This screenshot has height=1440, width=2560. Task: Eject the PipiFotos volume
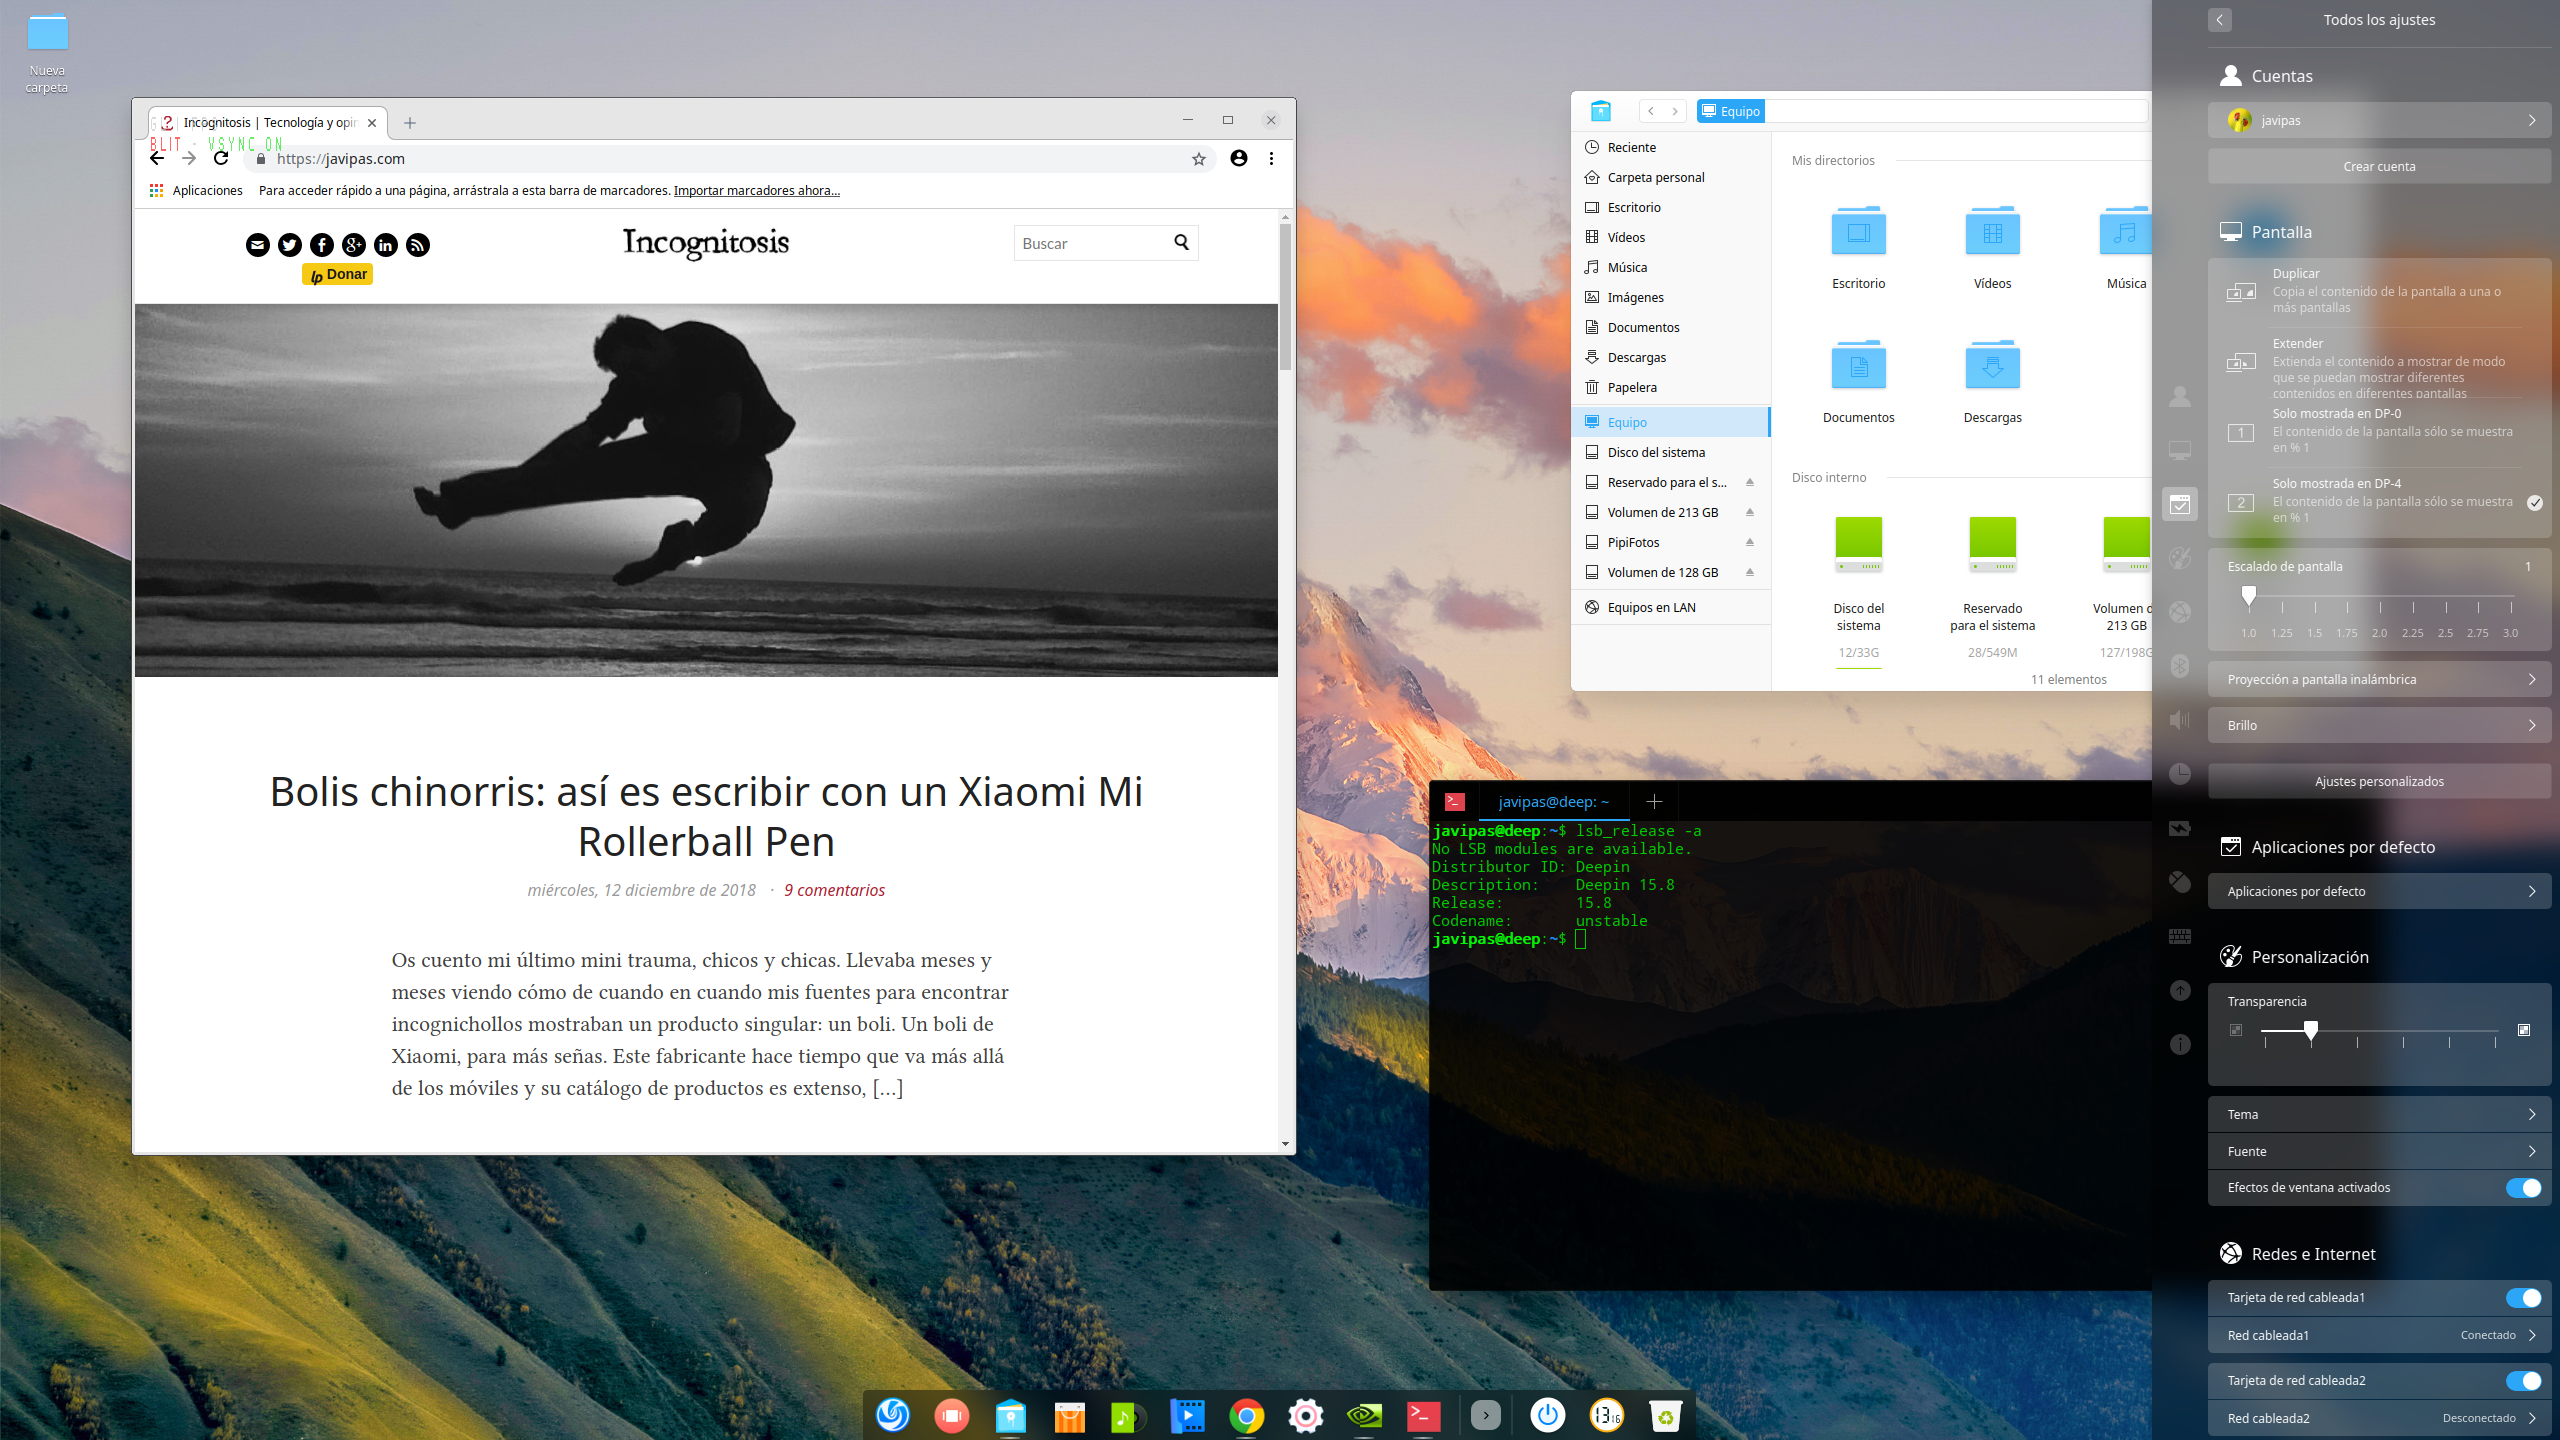point(1750,542)
